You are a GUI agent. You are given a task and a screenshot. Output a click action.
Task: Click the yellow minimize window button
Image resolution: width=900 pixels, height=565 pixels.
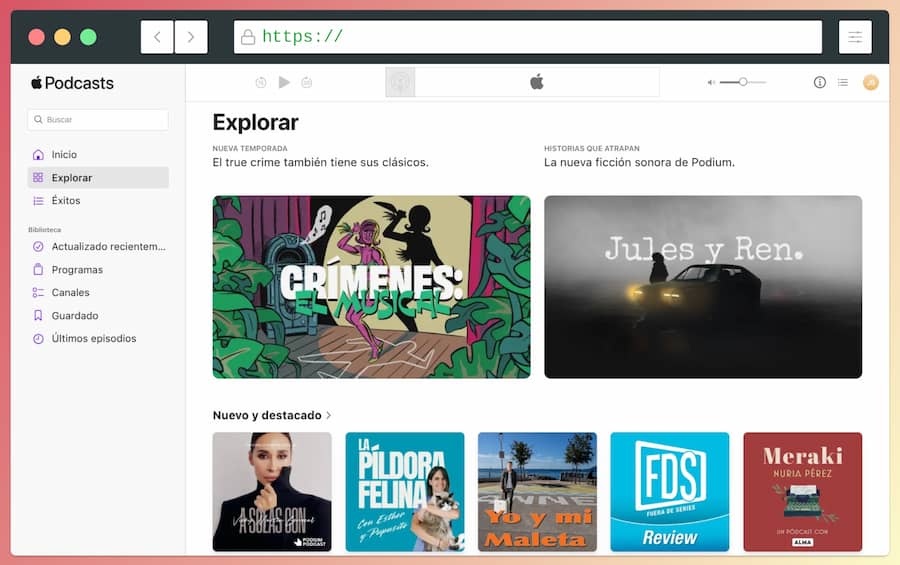(x=63, y=37)
